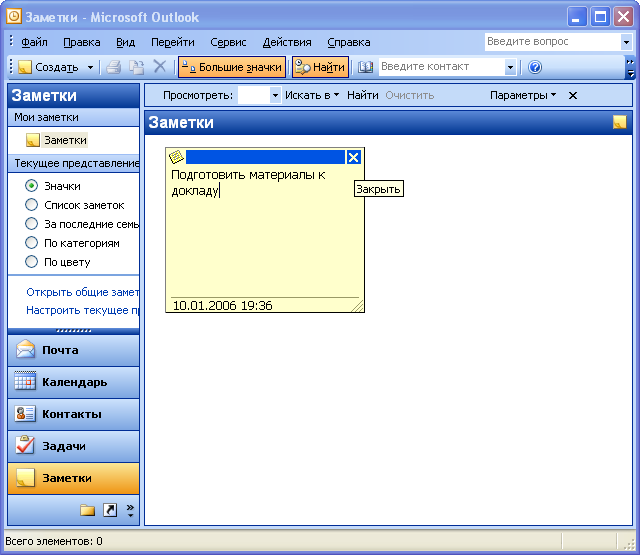Image resolution: width=640 pixels, height=555 pixels.
Task: Click status bar 'Всего элементов: 0'
Action: point(54,542)
